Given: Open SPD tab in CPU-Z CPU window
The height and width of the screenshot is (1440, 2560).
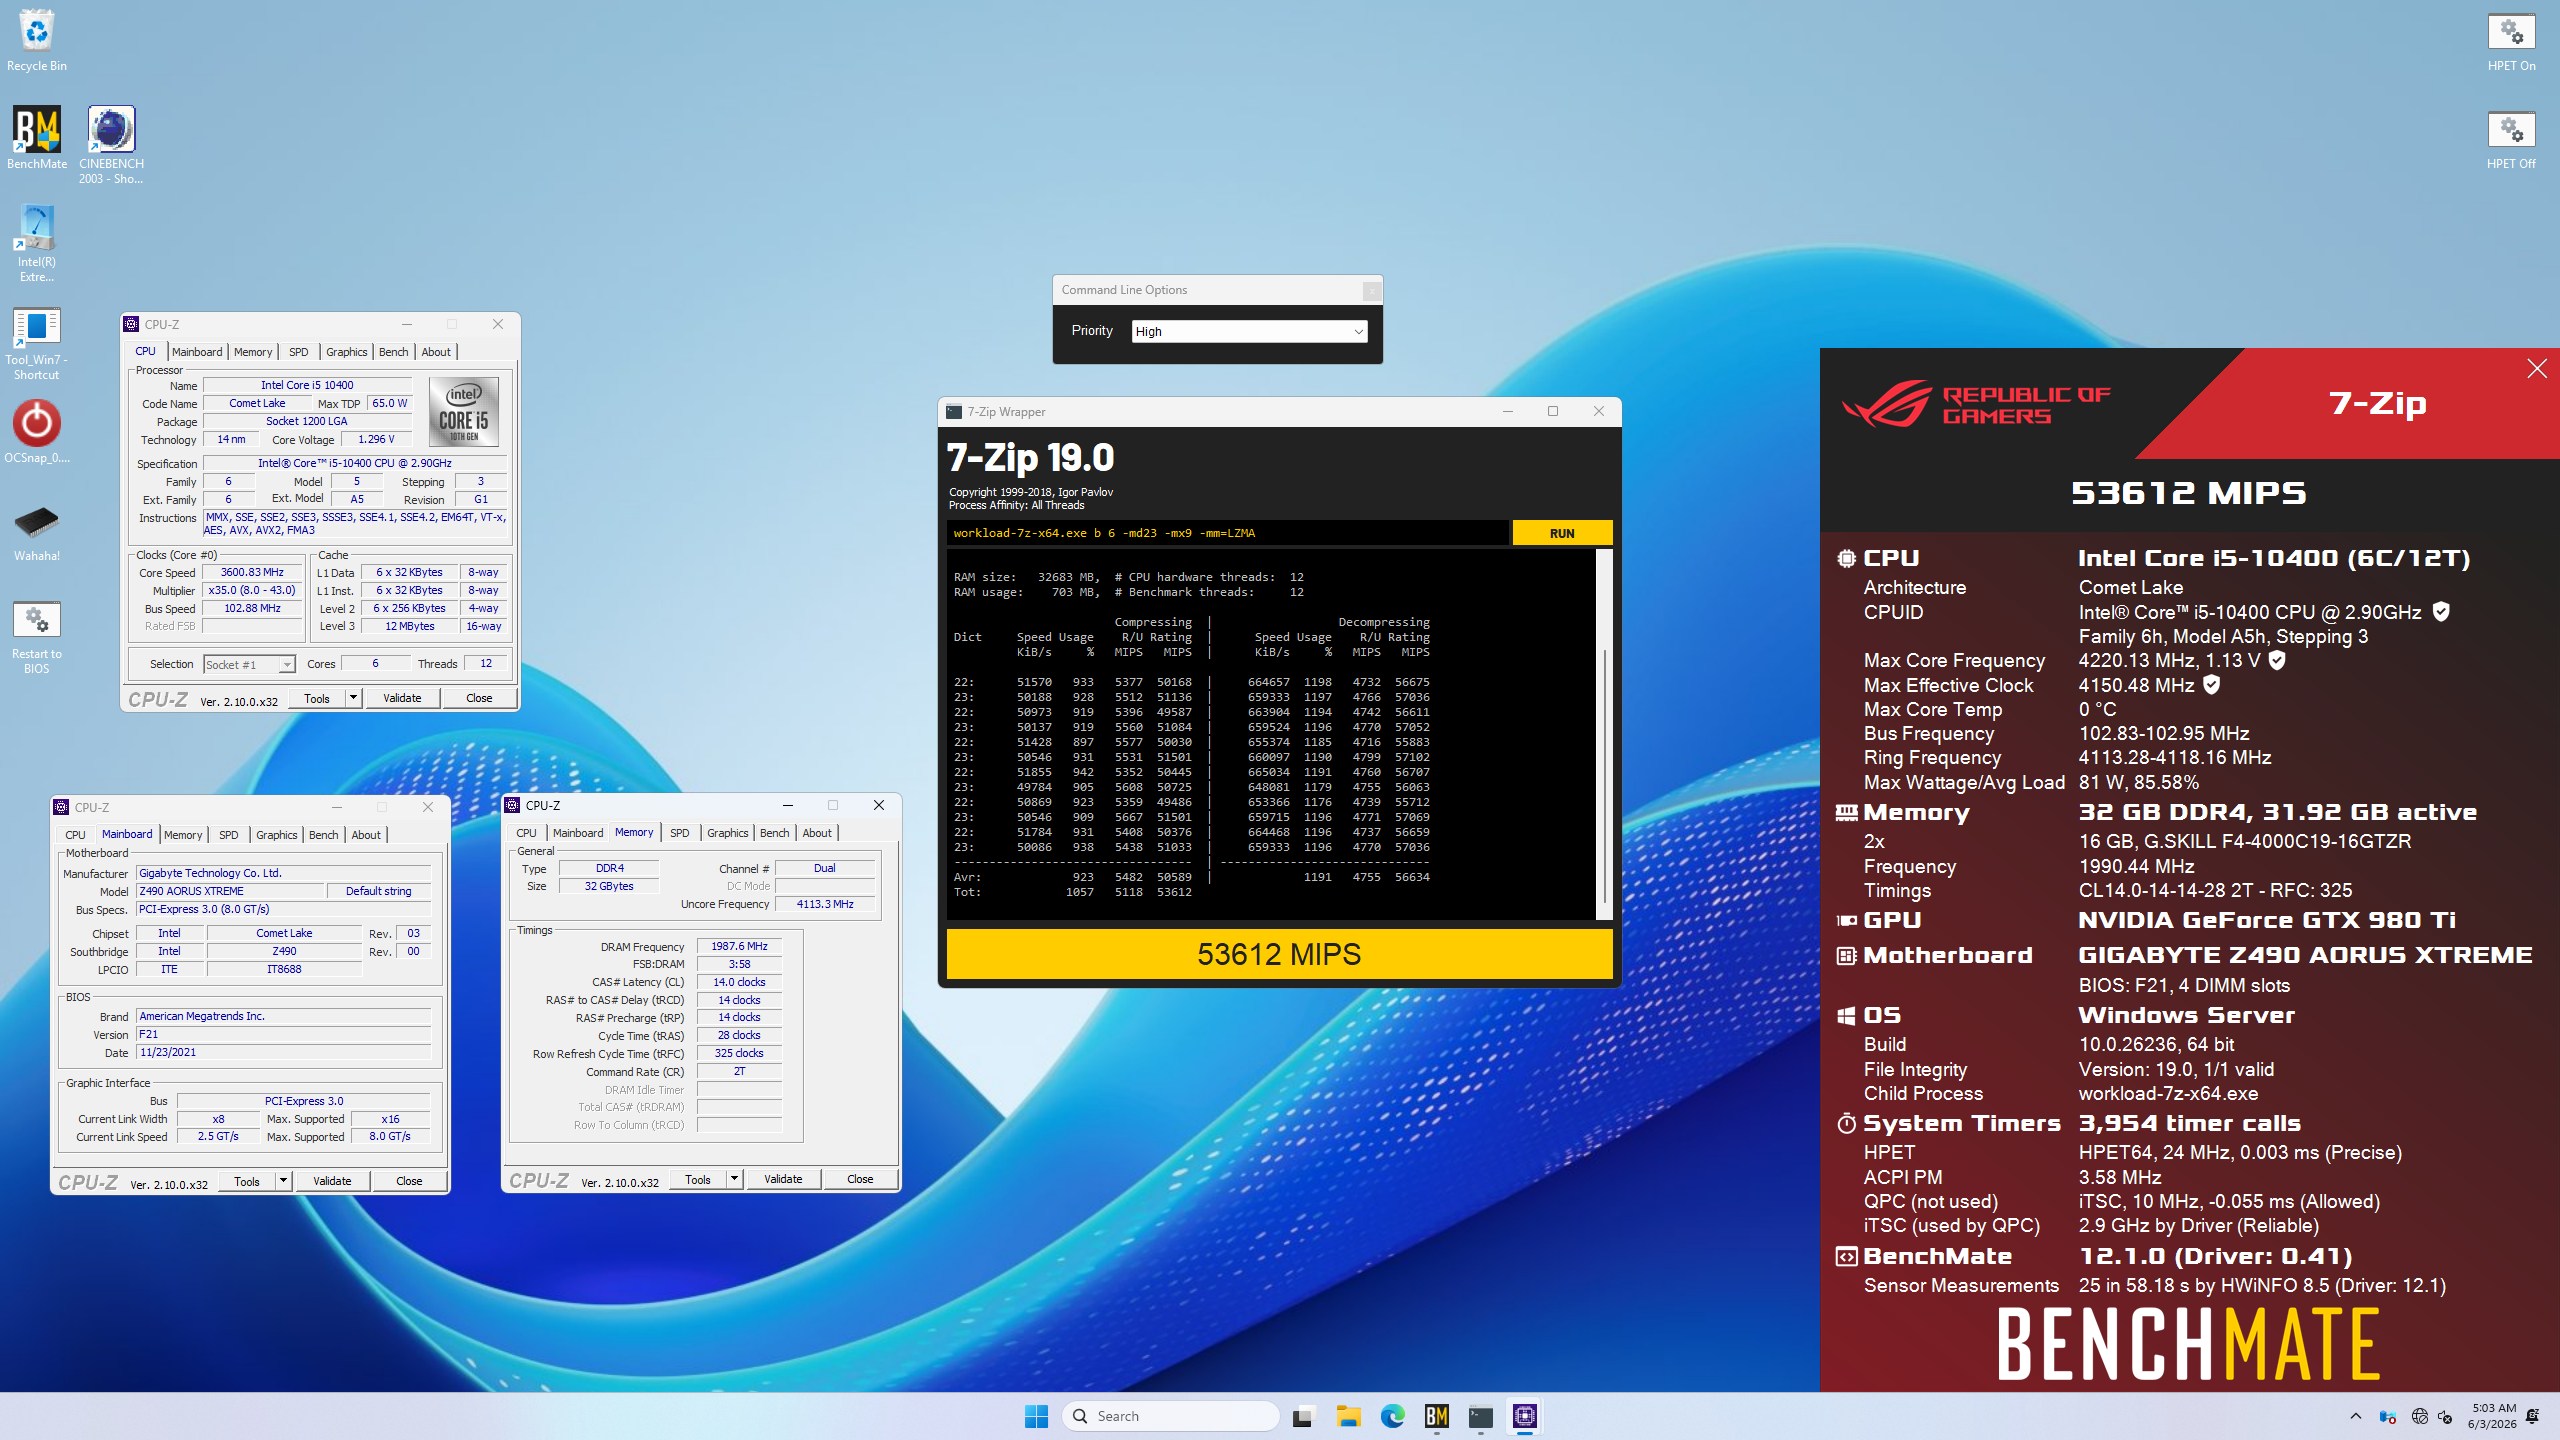Looking at the screenshot, I should 299,352.
